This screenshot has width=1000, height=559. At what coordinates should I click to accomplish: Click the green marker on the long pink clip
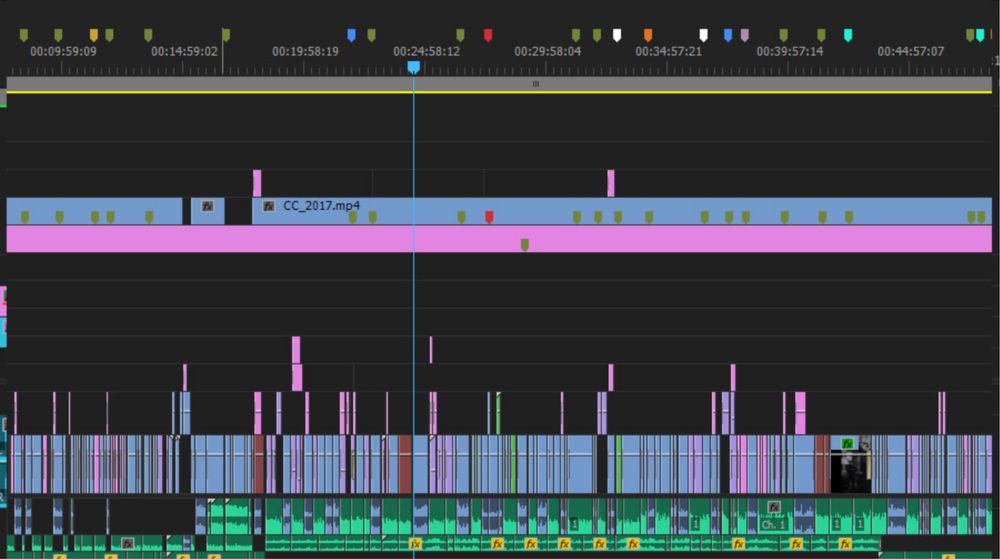[x=524, y=244]
